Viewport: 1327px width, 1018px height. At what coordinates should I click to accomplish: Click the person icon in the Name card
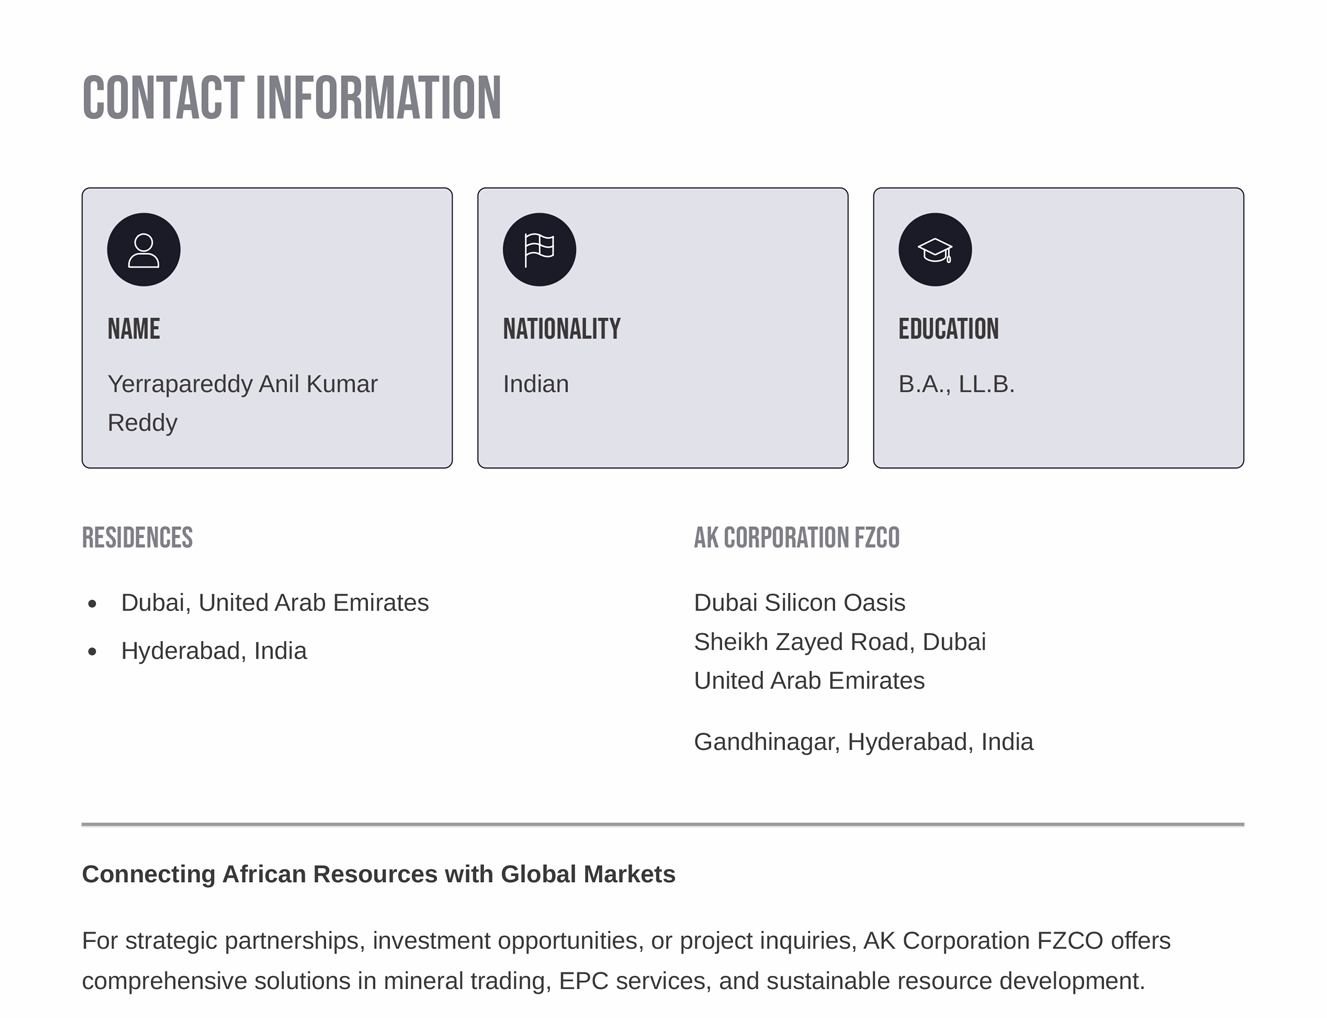[x=144, y=250]
